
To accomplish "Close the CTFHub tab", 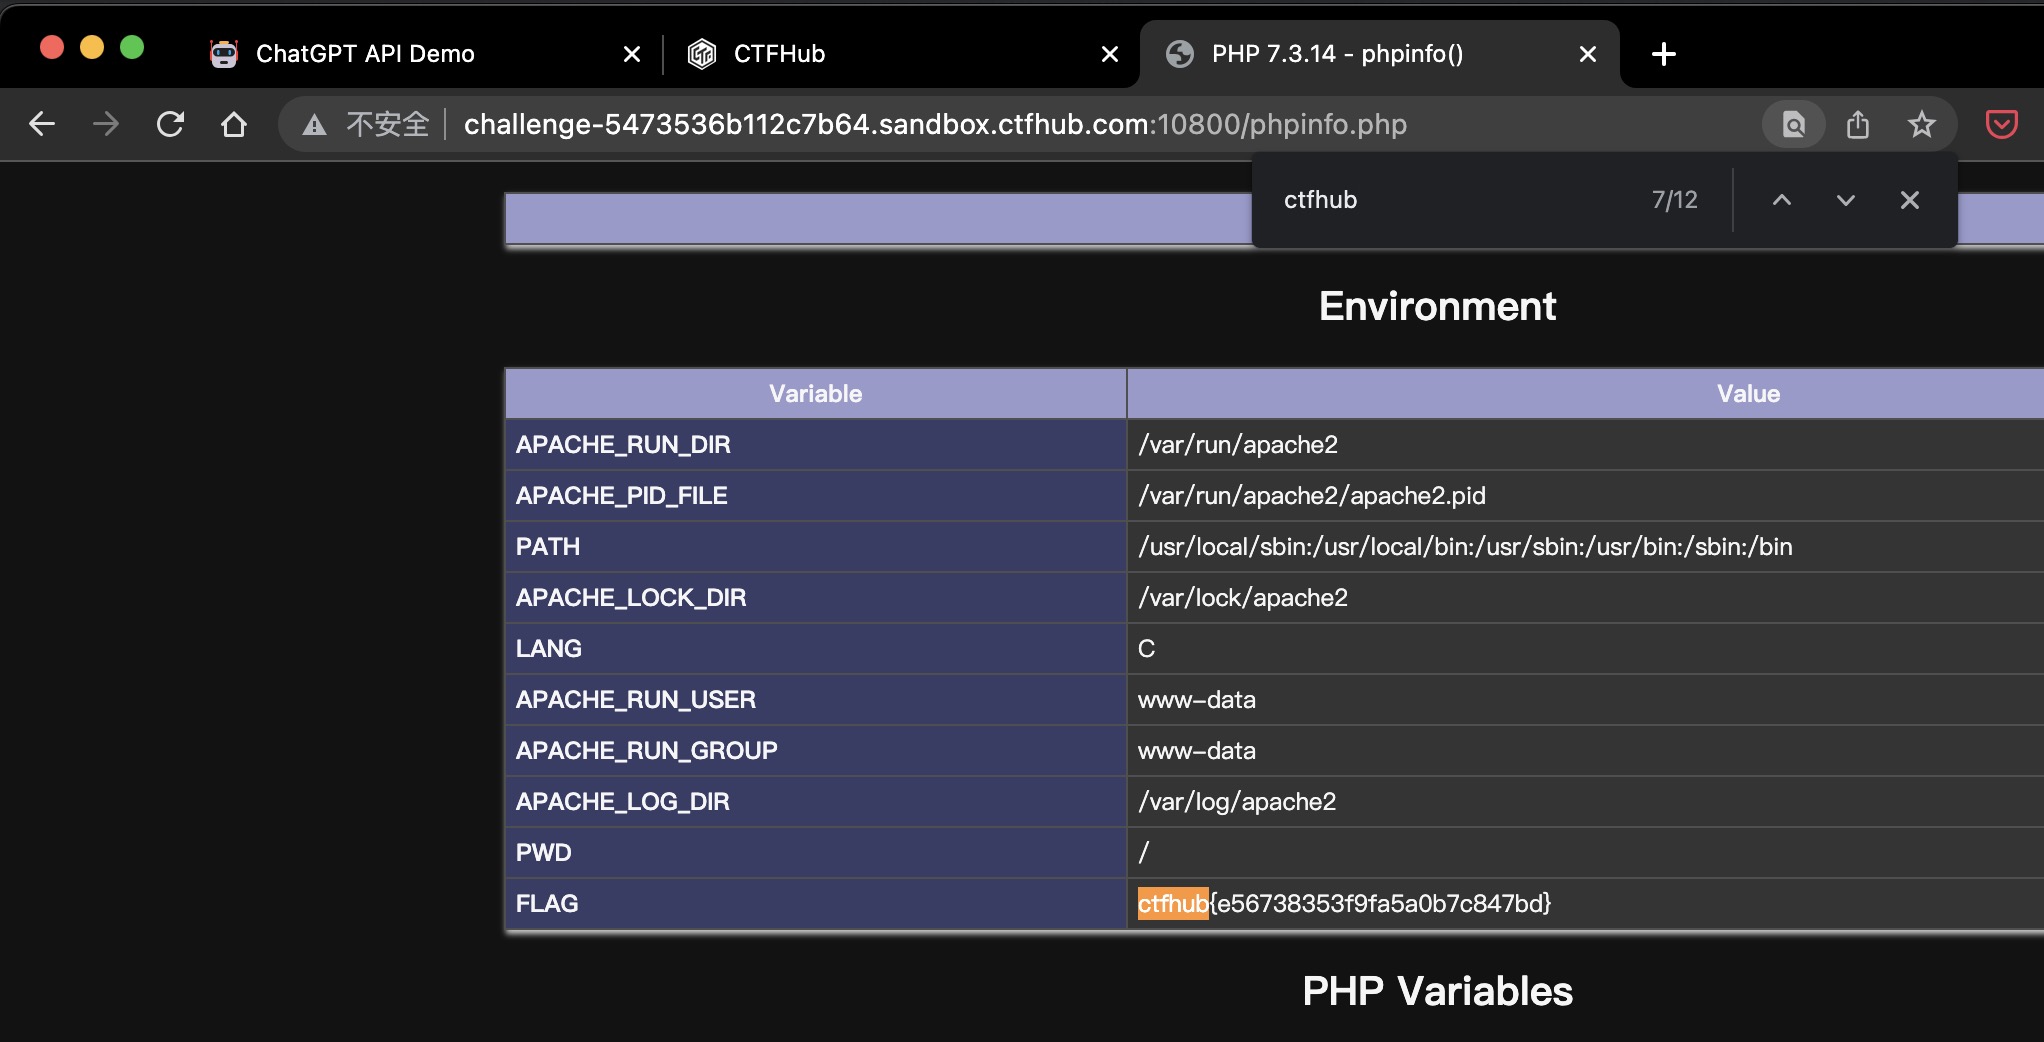I will coord(1110,54).
